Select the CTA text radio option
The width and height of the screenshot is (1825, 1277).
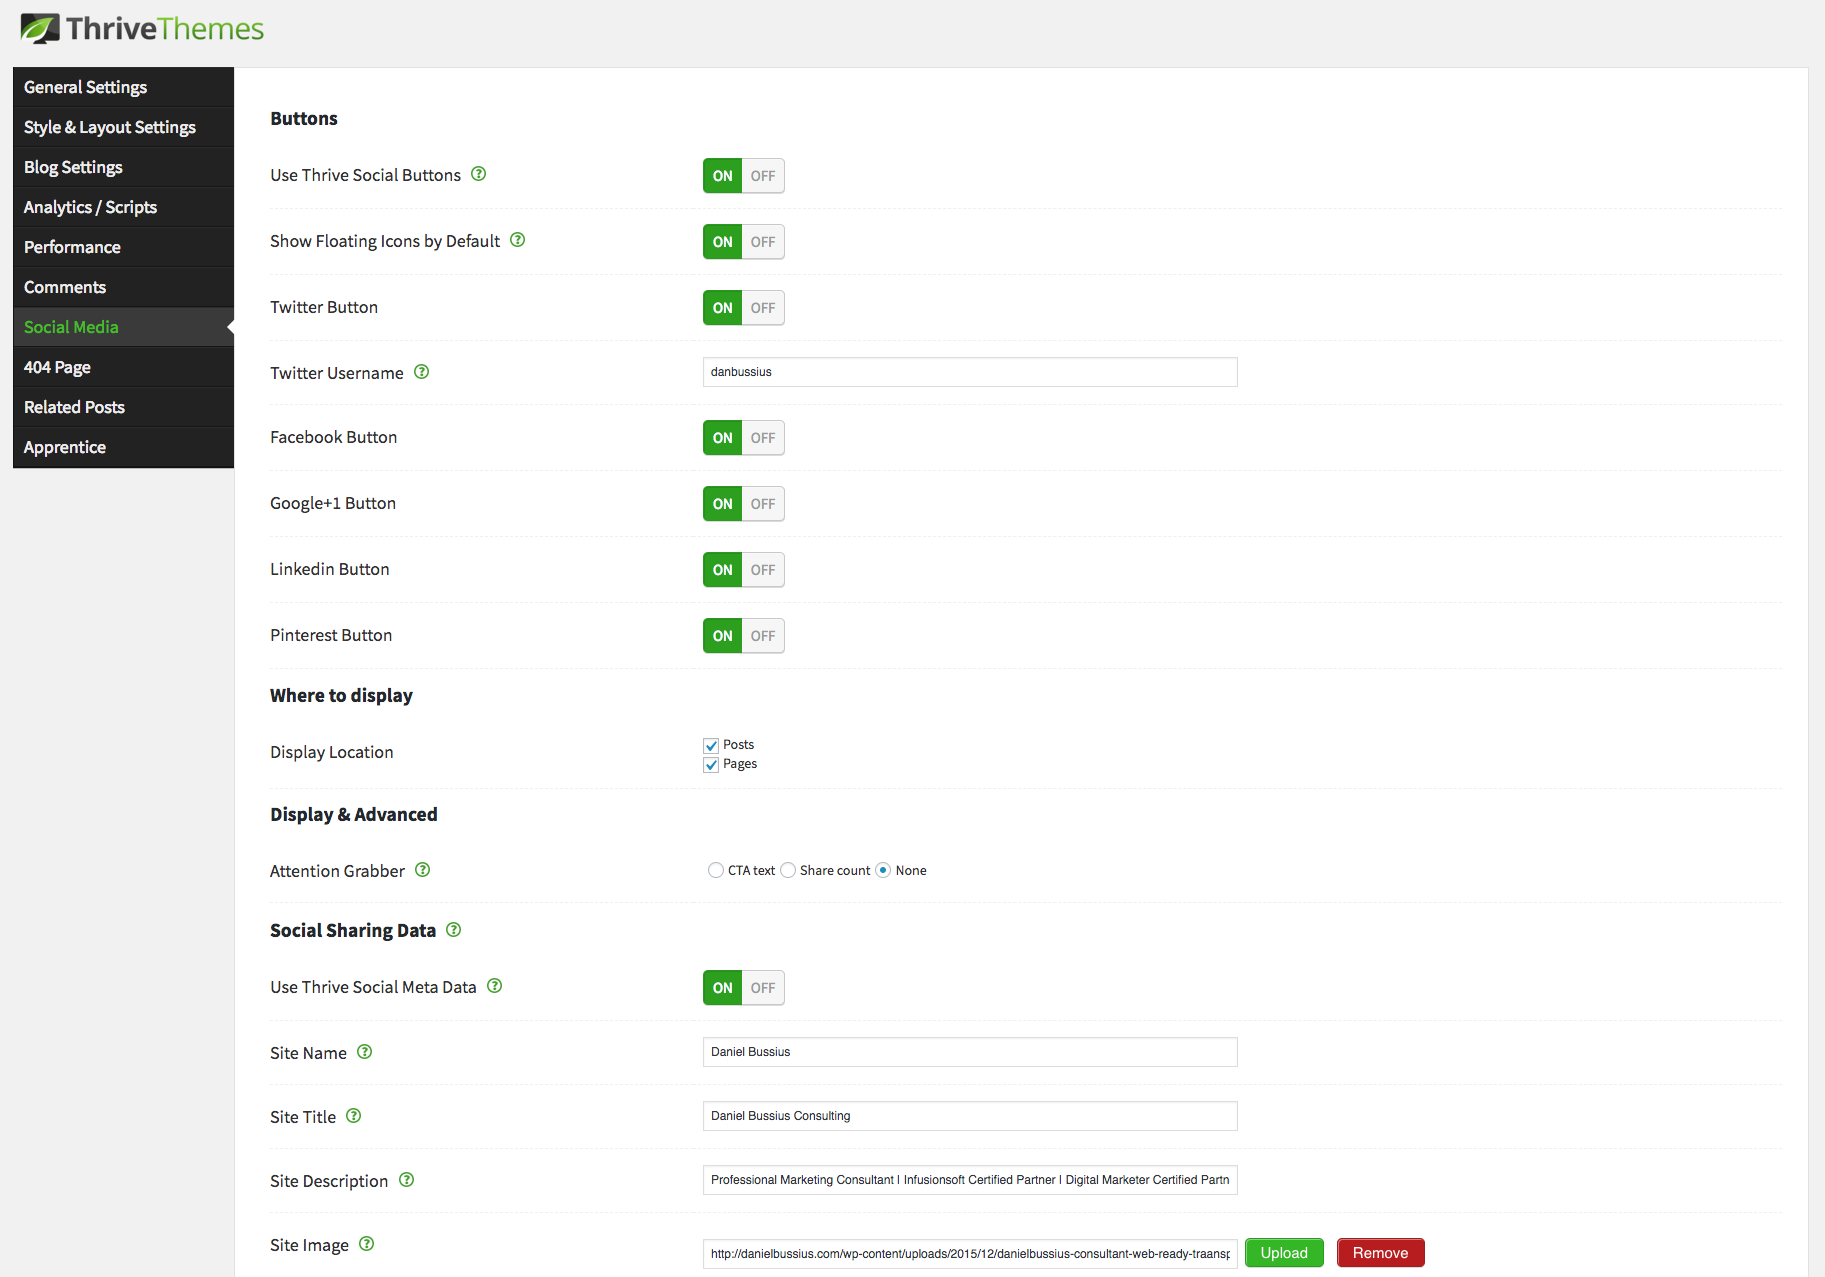point(716,870)
